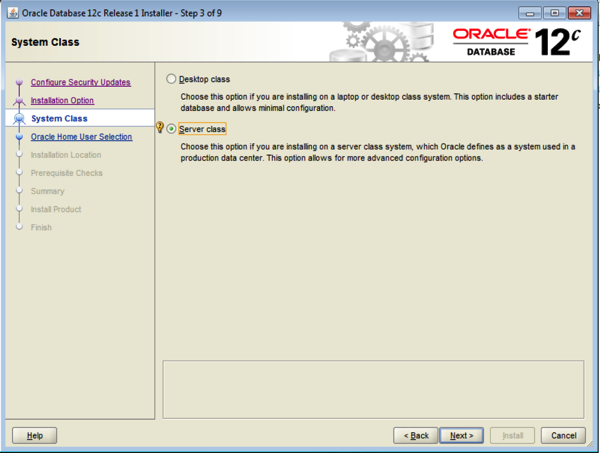Click the Finish step label
Screen dimensions: 600x453
coord(41,227)
